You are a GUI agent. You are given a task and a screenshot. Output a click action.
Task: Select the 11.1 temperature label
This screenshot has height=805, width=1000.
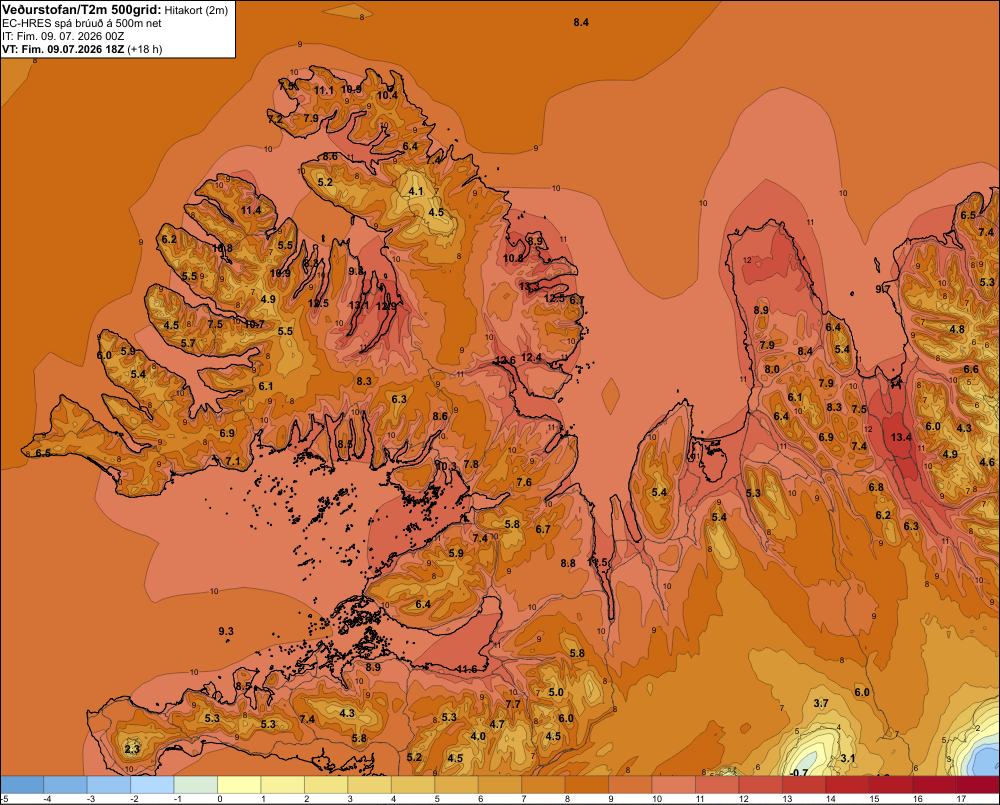[x=323, y=91]
